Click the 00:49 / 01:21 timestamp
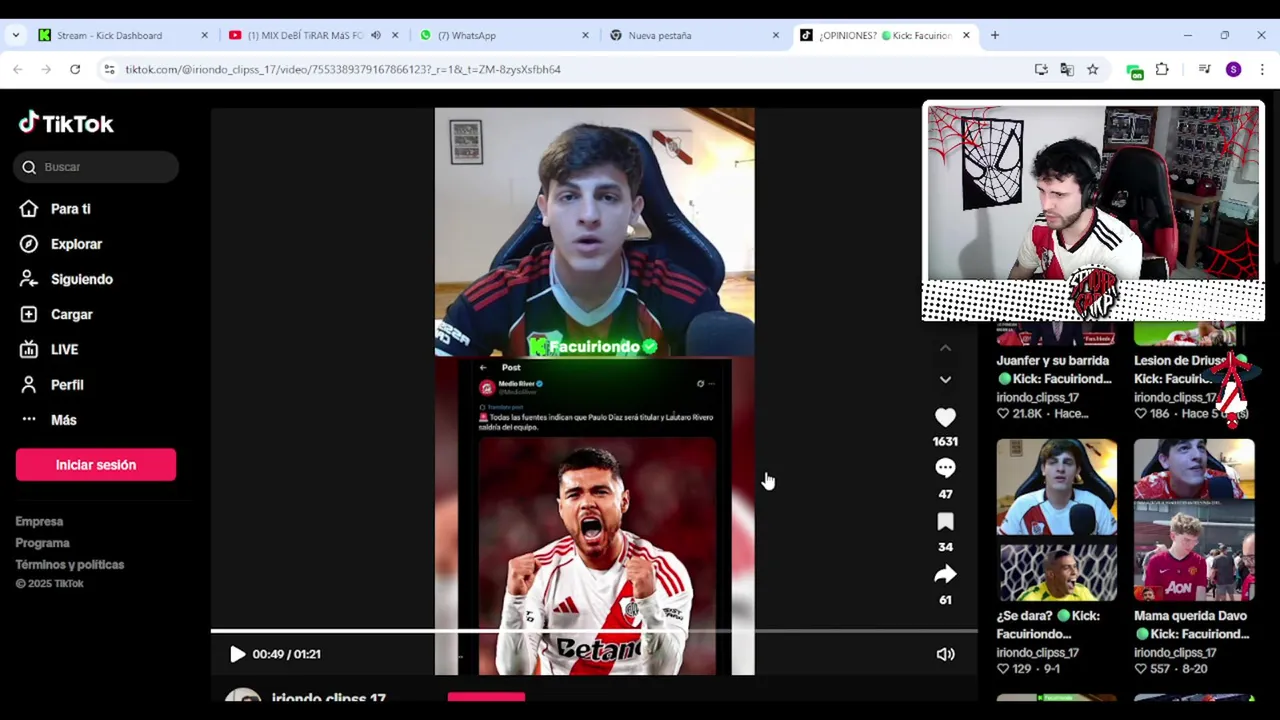Screen dimensions: 1280x720 click(x=286, y=654)
